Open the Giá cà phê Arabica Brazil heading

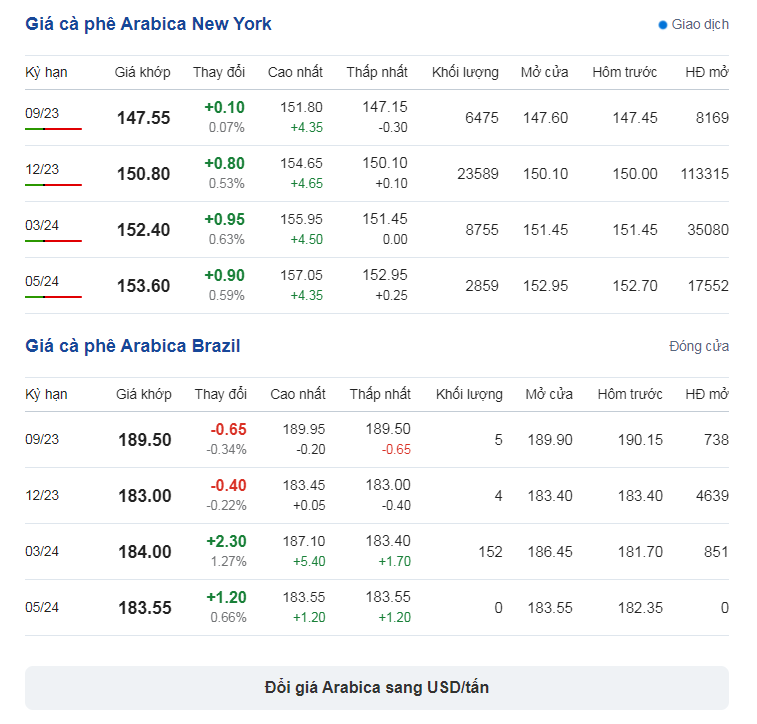pyautogui.click(x=133, y=346)
